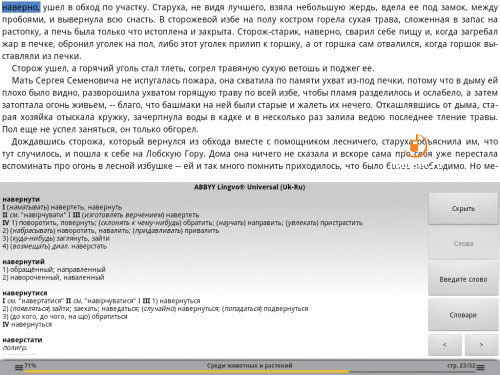500x375 pixels.
Task: Go to next entry with the > button
Action: [481, 345]
